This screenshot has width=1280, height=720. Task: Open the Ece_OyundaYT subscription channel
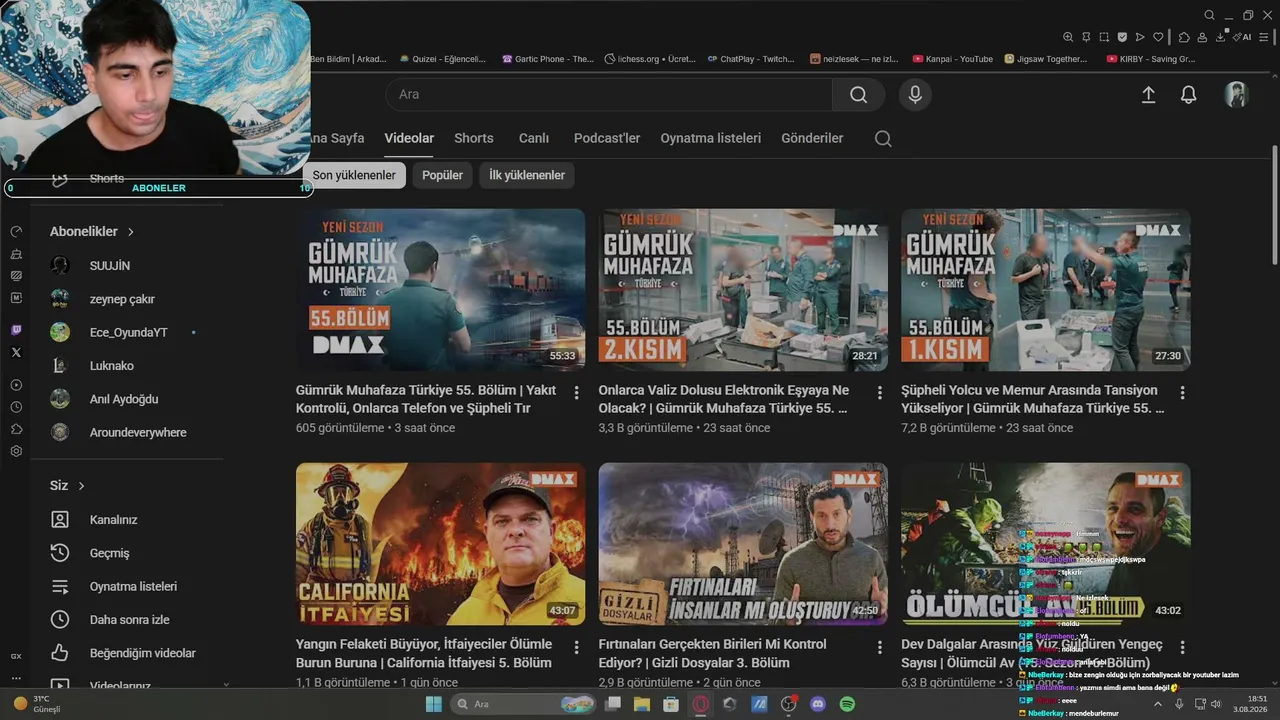[x=127, y=332]
